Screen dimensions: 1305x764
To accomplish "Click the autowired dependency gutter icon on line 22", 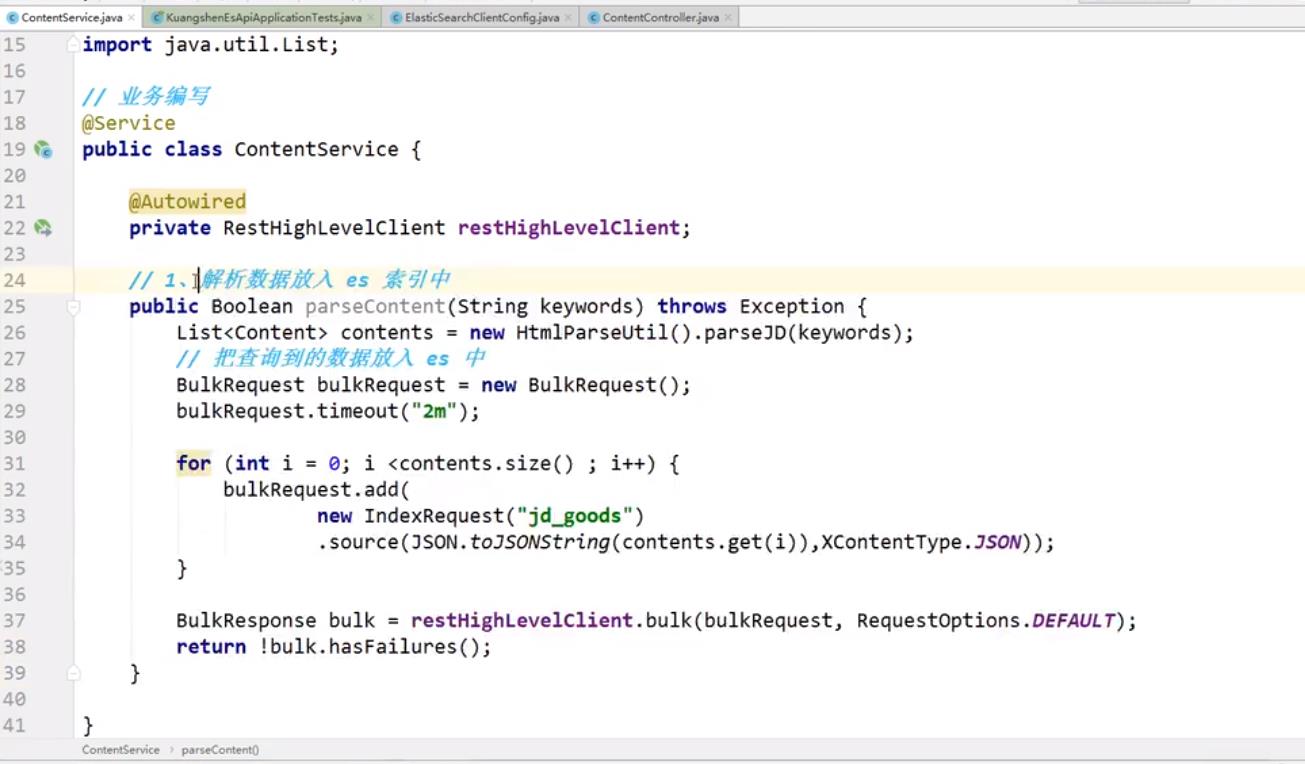I will click(x=43, y=228).
